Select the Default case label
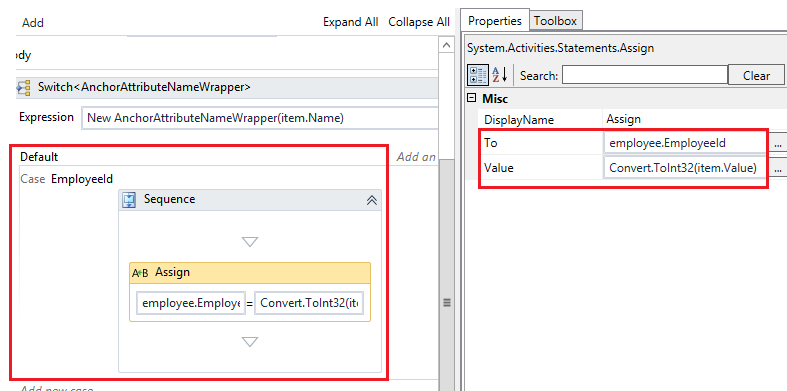This screenshot has width=787, height=391. click(x=39, y=157)
